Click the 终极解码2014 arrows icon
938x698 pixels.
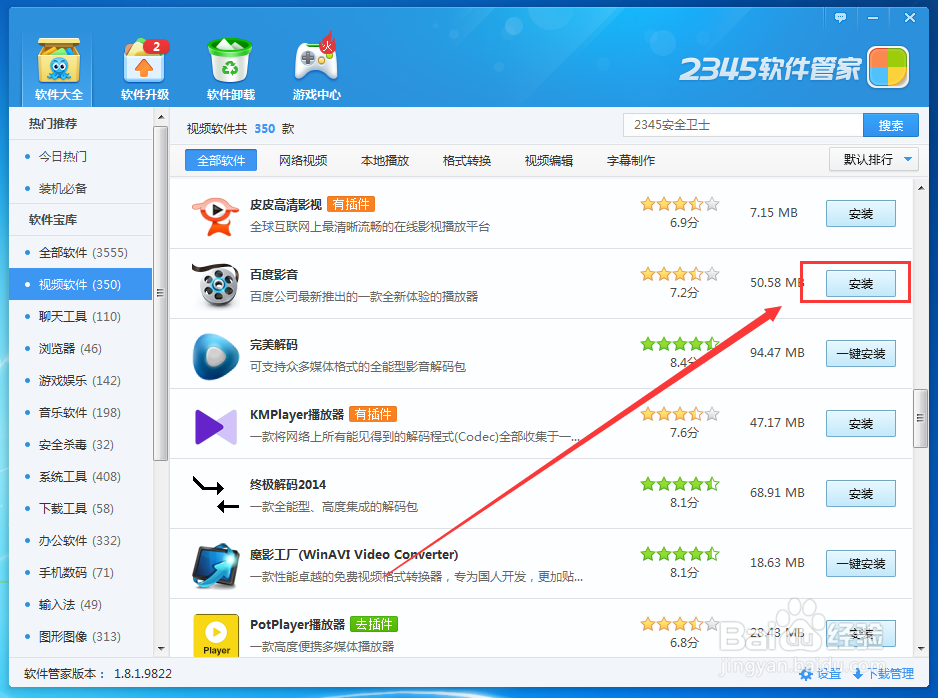215,495
